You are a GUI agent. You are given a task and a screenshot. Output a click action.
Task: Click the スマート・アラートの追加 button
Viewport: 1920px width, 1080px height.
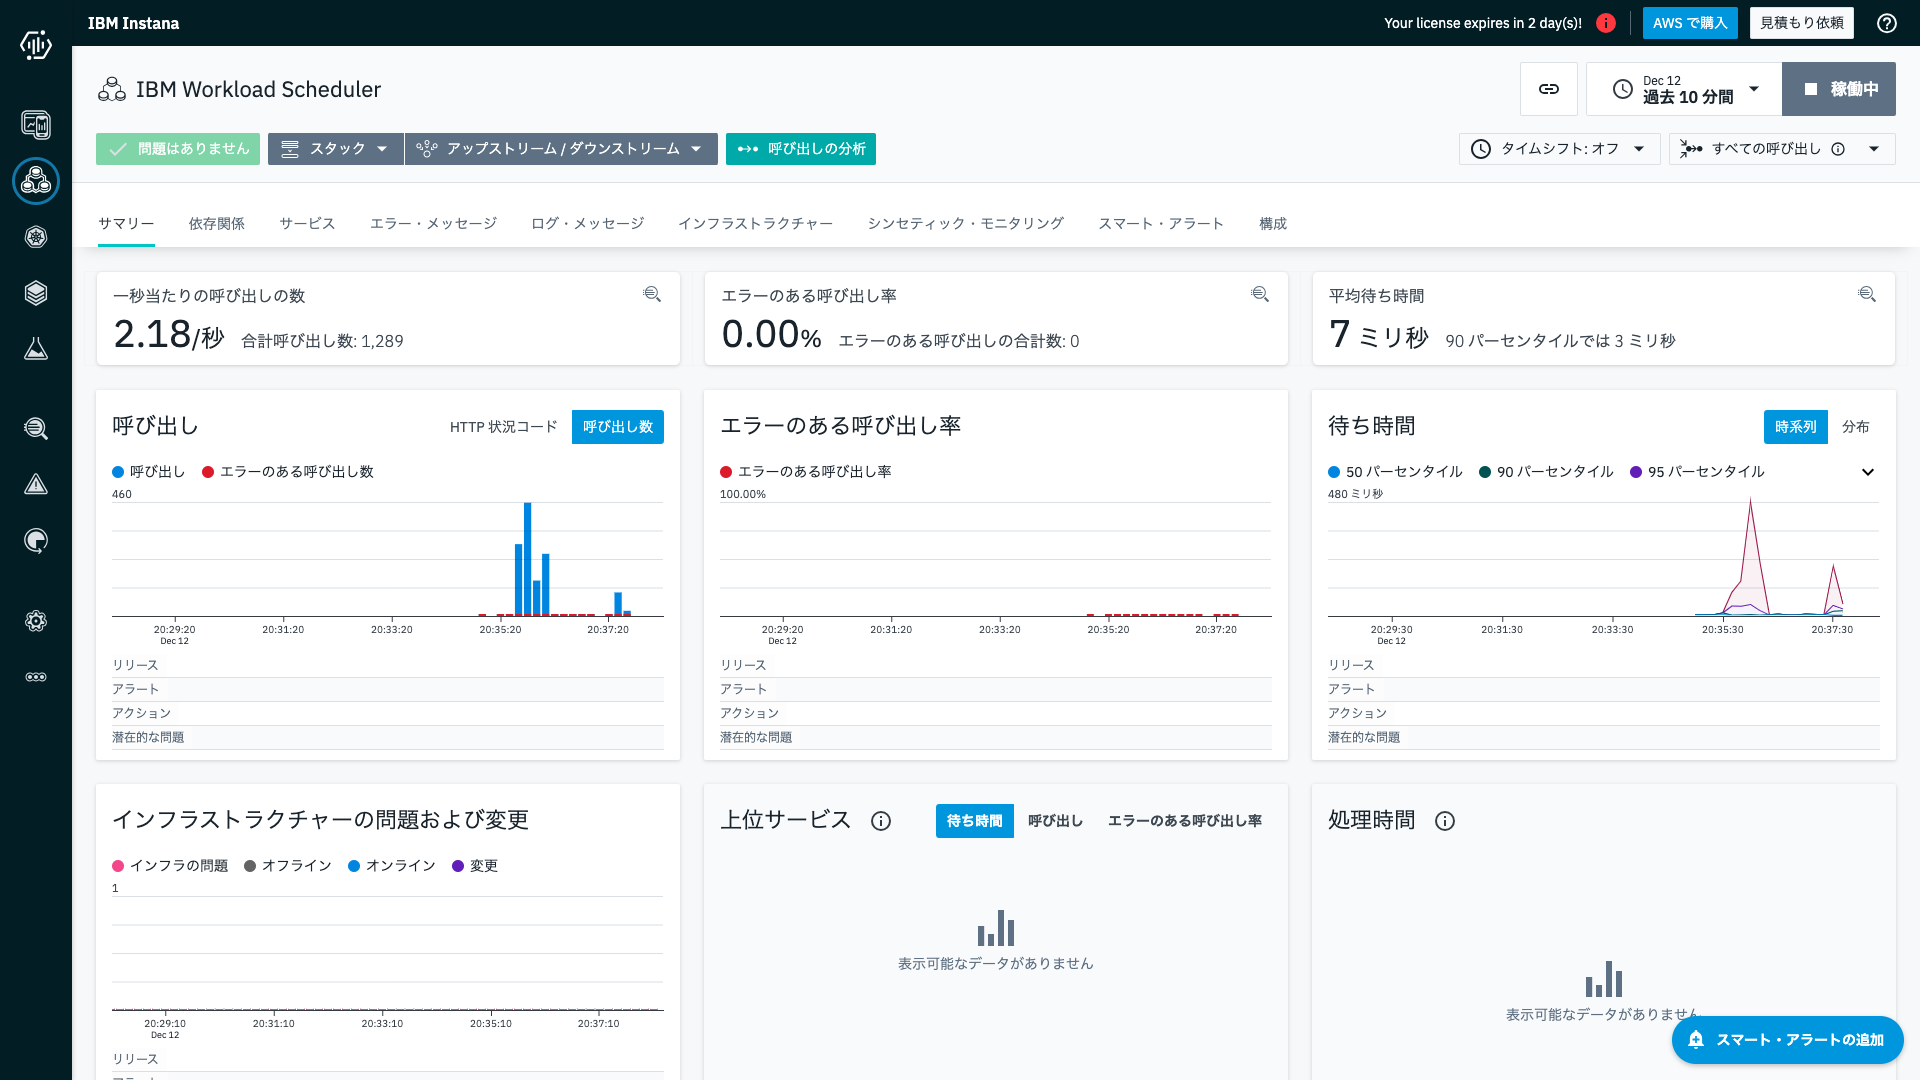tap(1787, 1040)
